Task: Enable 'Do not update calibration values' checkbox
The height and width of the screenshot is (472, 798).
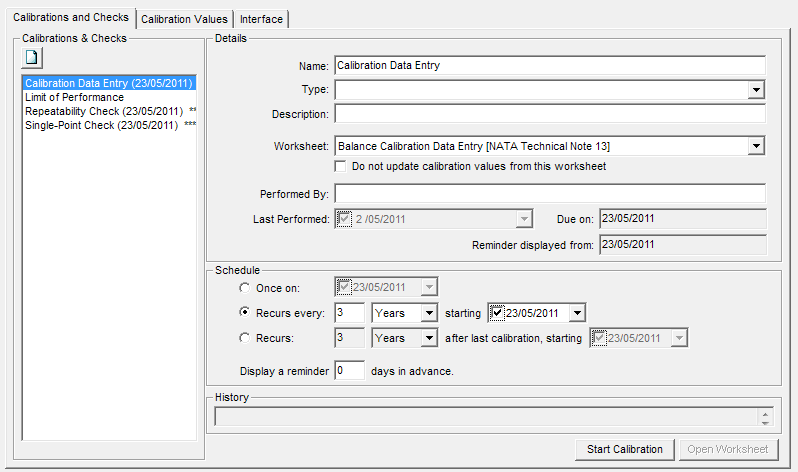Action: tap(341, 166)
